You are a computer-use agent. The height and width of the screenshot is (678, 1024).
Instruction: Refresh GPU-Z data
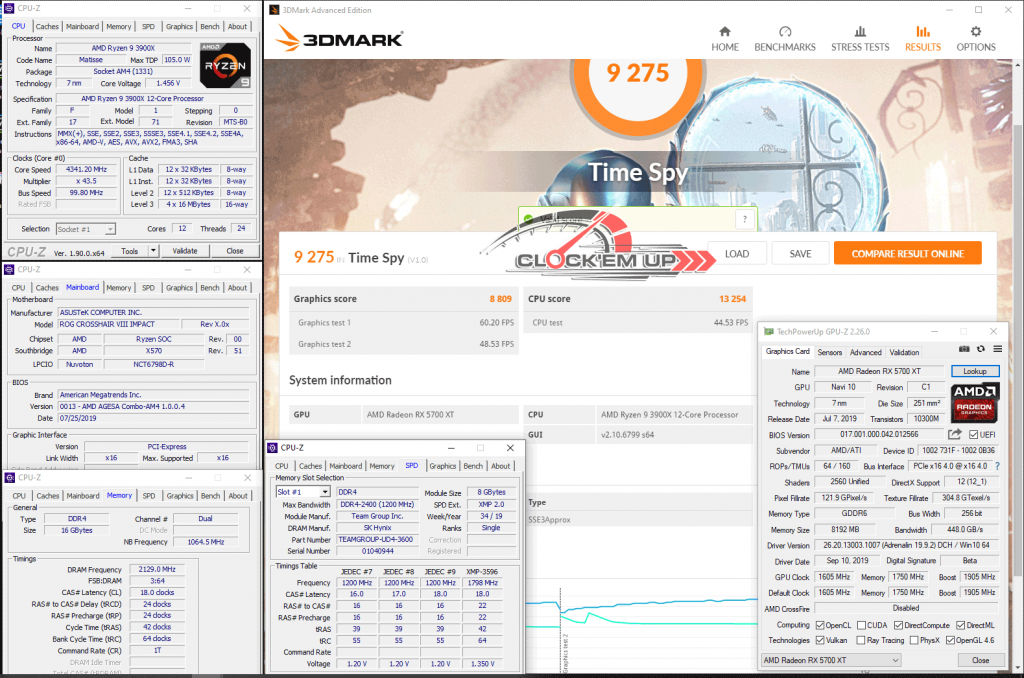pos(980,348)
